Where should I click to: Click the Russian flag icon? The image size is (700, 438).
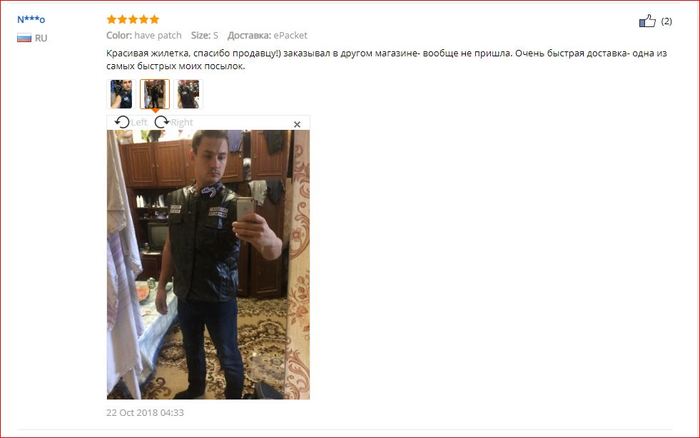pos(24,38)
